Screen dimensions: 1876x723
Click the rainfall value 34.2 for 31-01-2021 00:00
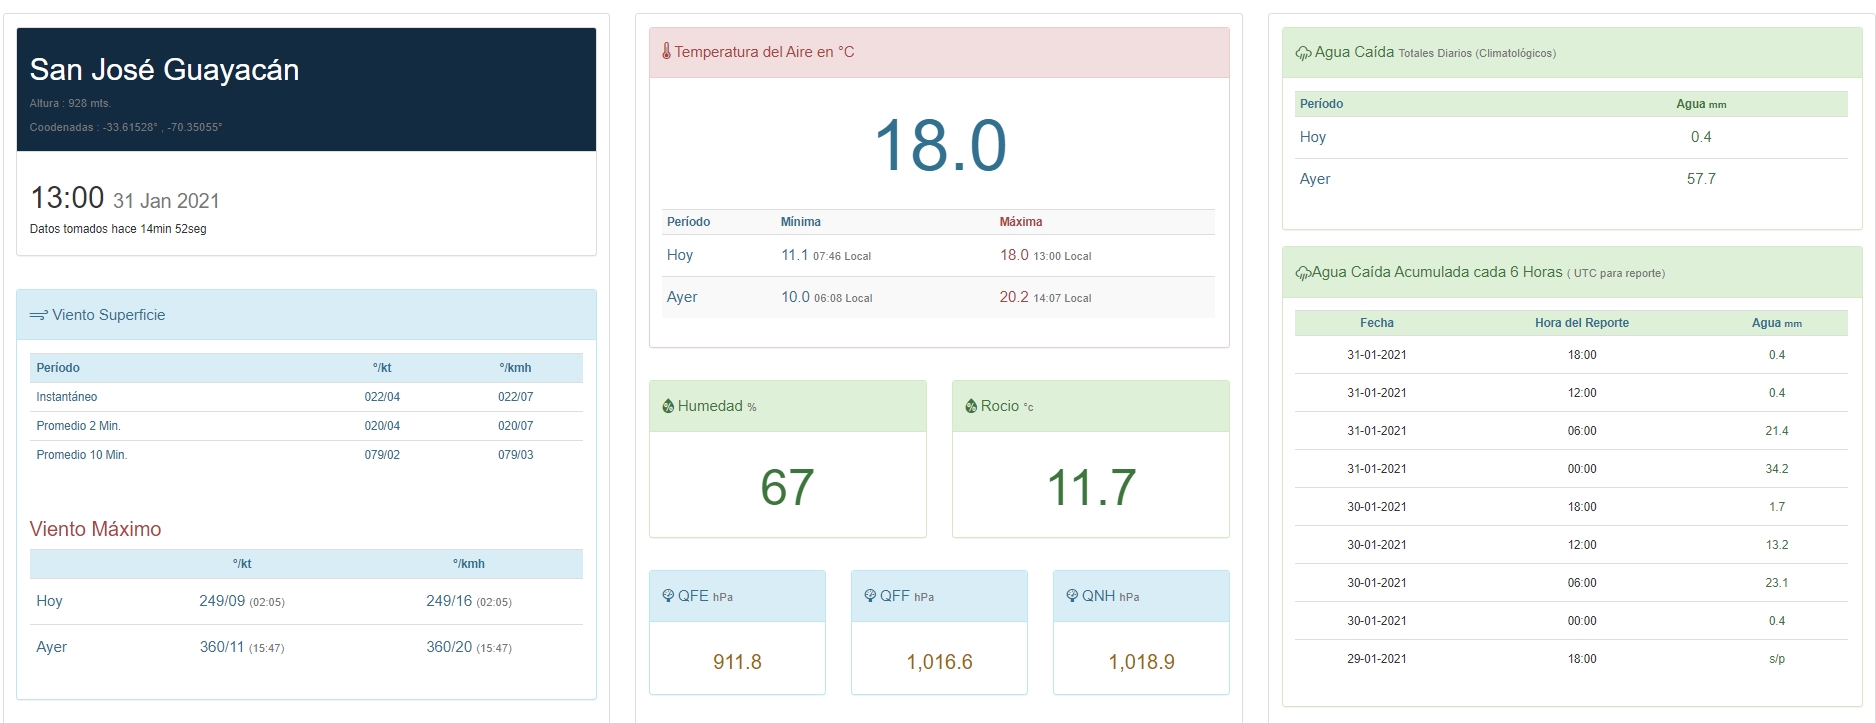tap(1777, 469)
